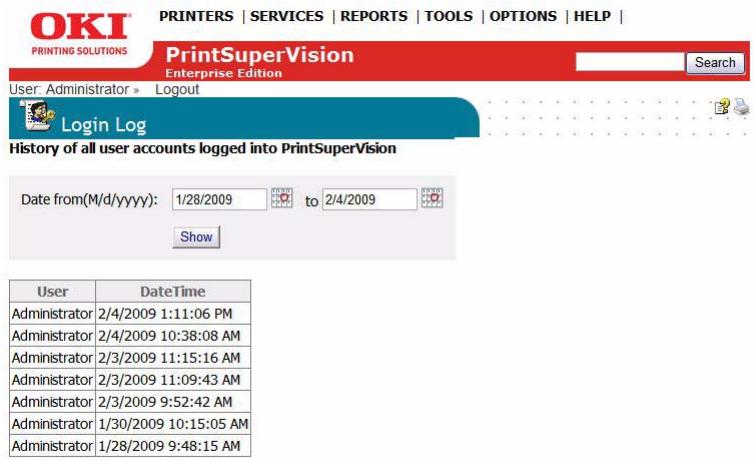The height and width of the screenshot is (462, 754).
Task: Focus the search text field
Action: (x=630, y=62)
